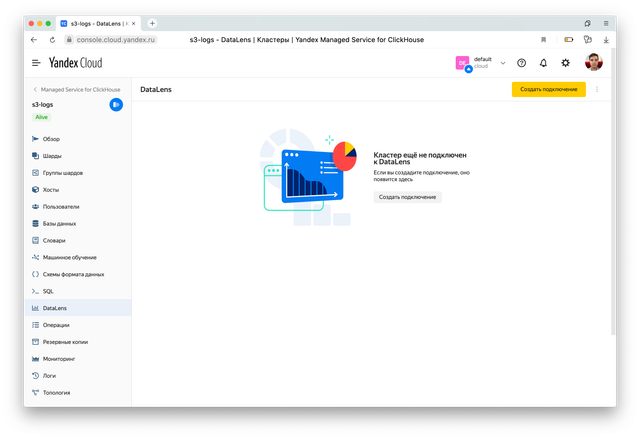The height and width of the screenshot is (438, 640).
Task: Click the browser back arrow
Action: tap(35, 39)
